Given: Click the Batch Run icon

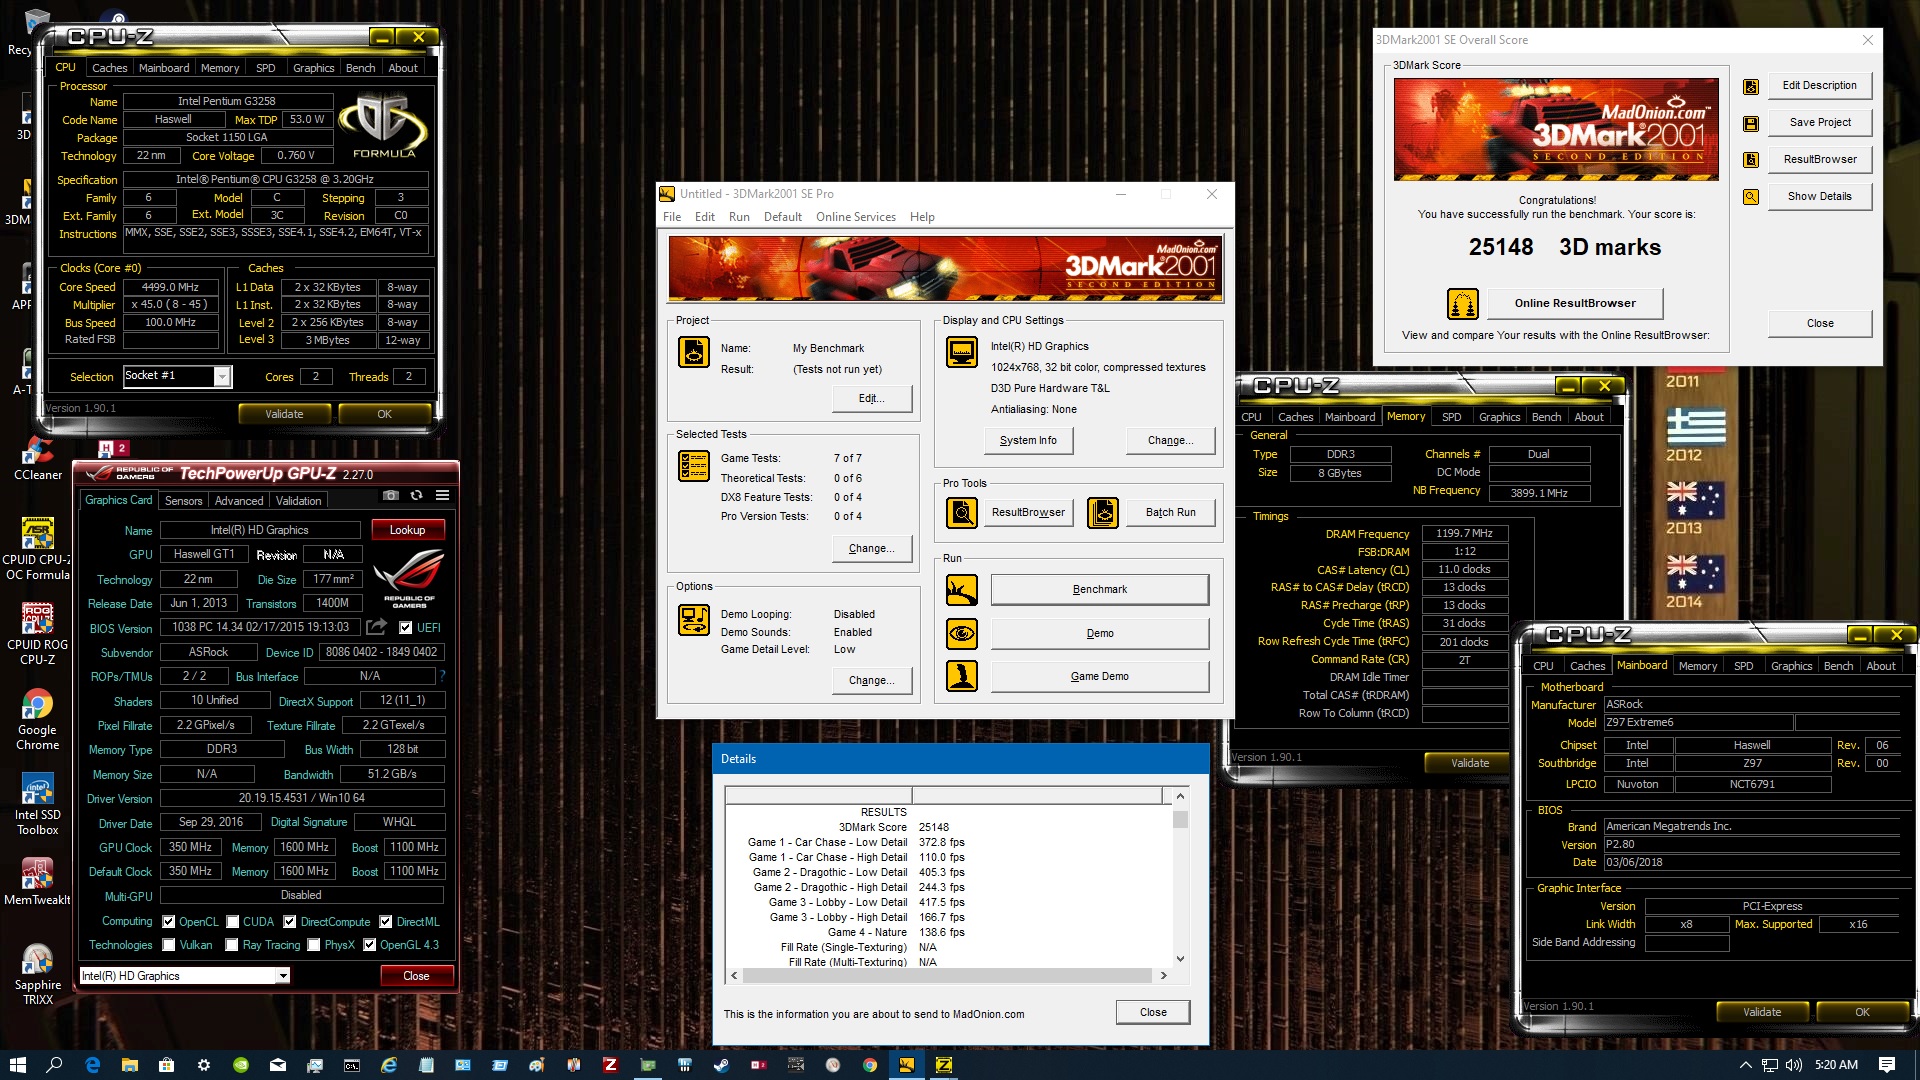Looking at the screenshot, I should coord(1103,513).
